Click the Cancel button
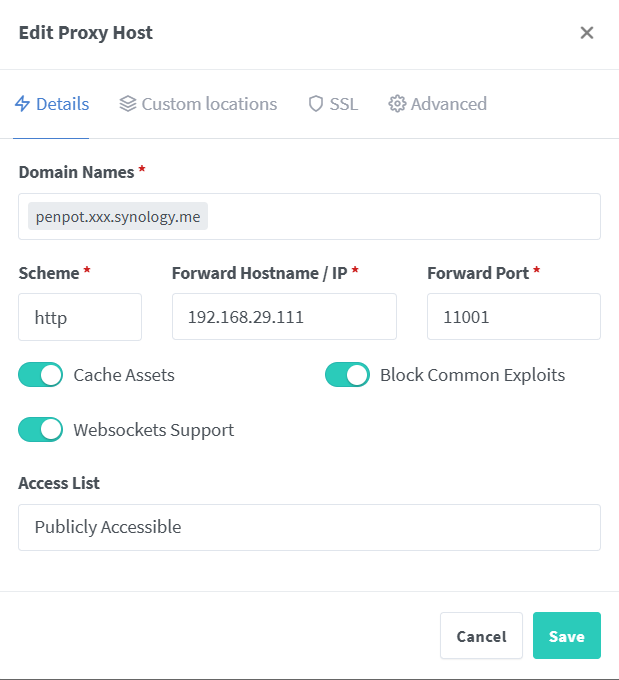 (x=481, y=636)
